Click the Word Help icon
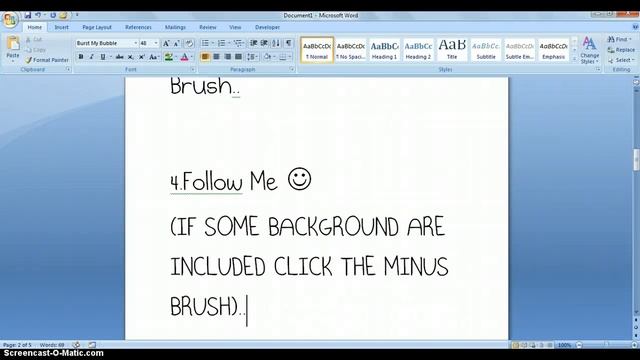Screen dimensions: 640x360 (x=635, y=27)
